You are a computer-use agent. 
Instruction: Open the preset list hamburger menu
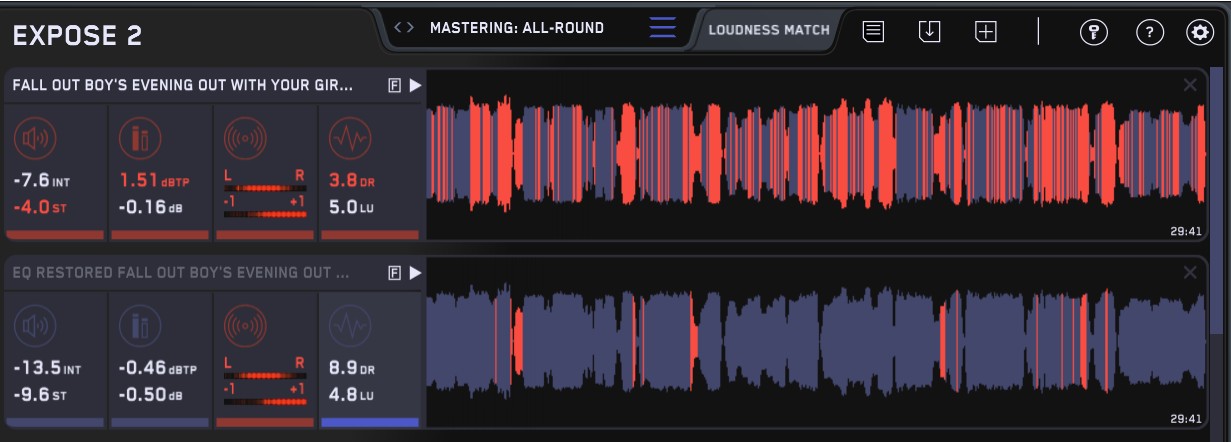click(662, 28)
